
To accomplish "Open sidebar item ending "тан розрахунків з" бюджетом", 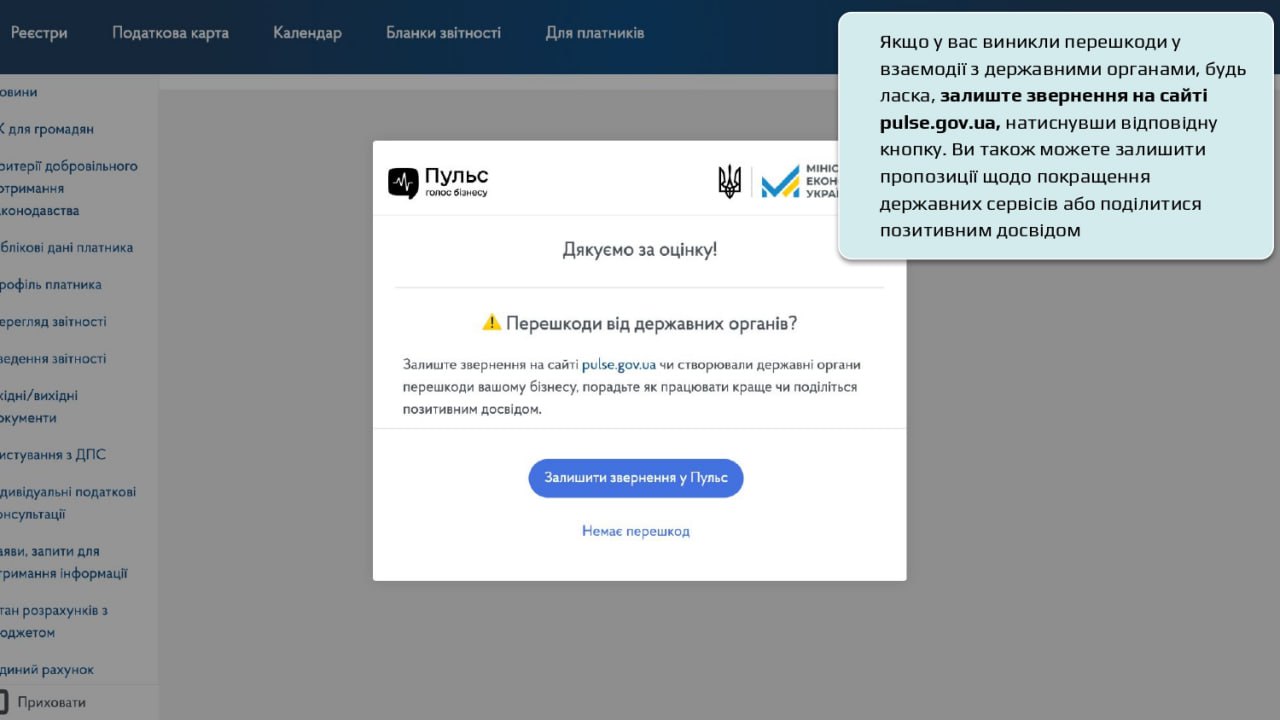I will 54,621.
